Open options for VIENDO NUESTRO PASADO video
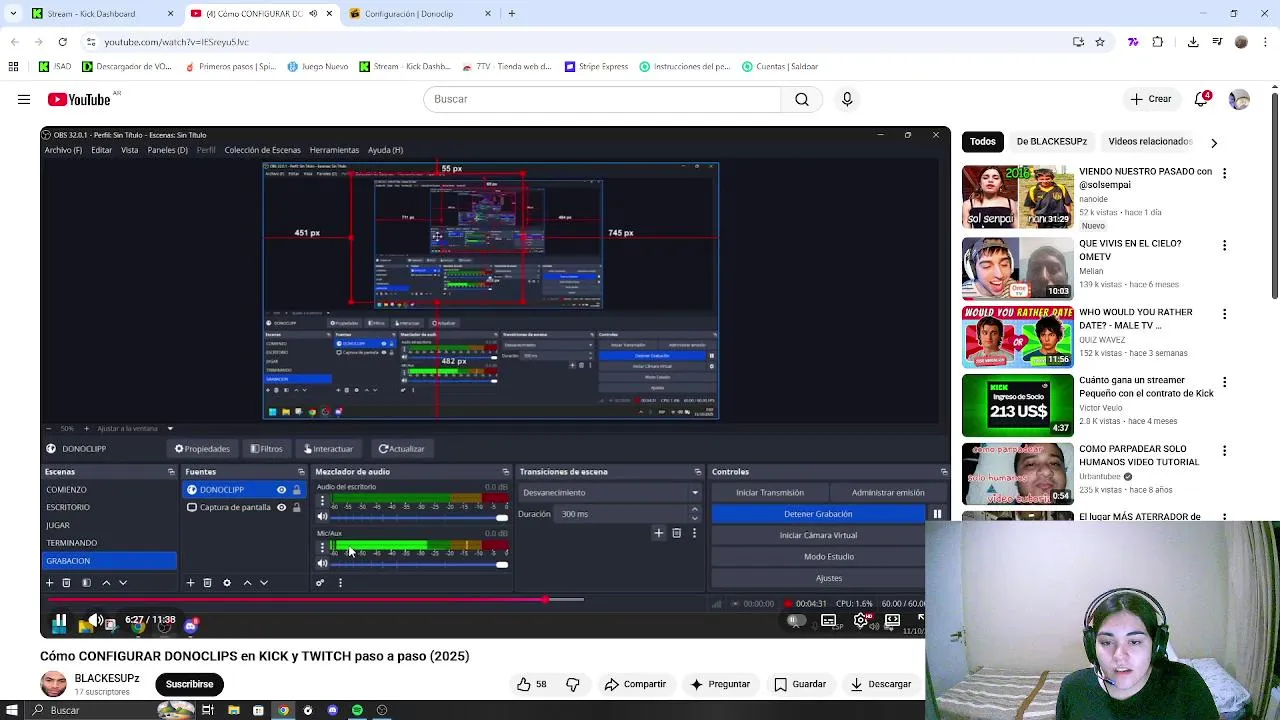 point(1224,173)
